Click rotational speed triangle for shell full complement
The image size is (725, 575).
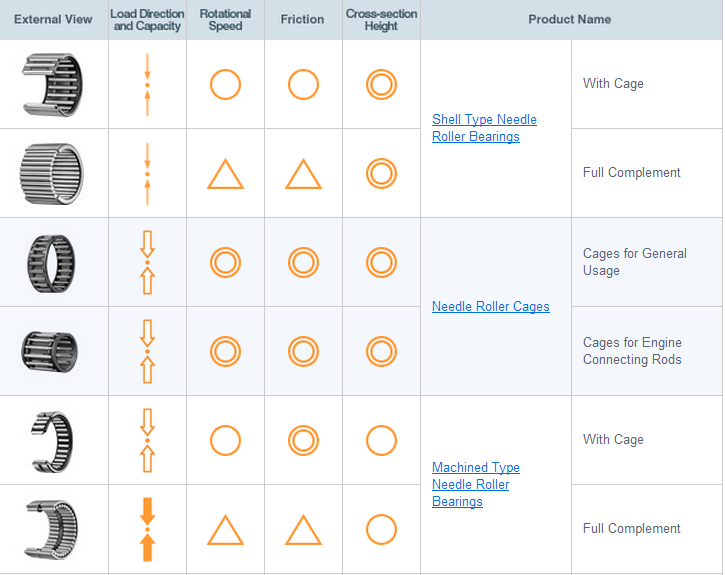(225, 175)
